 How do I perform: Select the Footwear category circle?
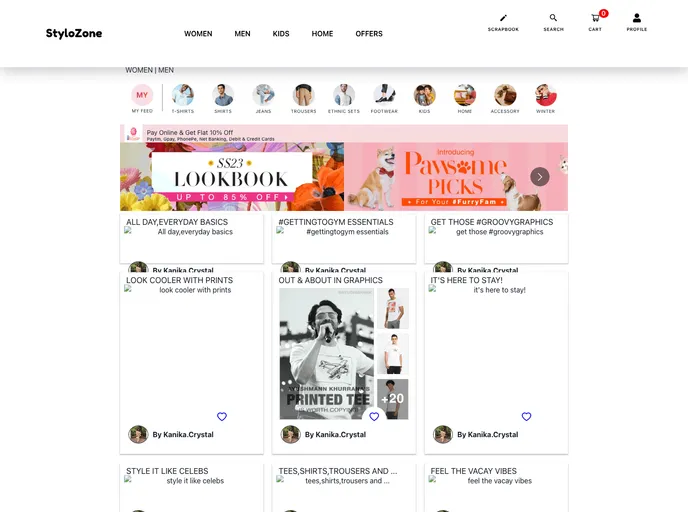point(384,95)
